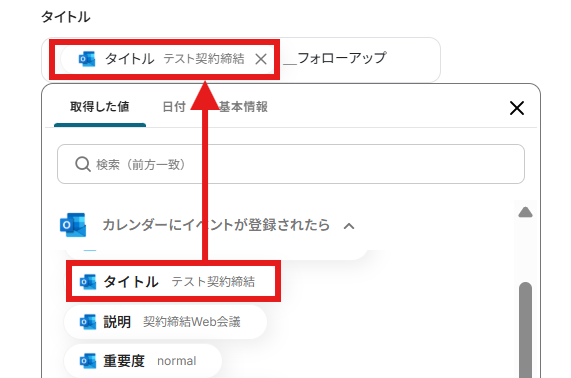
Task: Click the フォローアップ text in title input
Action: pos(342,58)
